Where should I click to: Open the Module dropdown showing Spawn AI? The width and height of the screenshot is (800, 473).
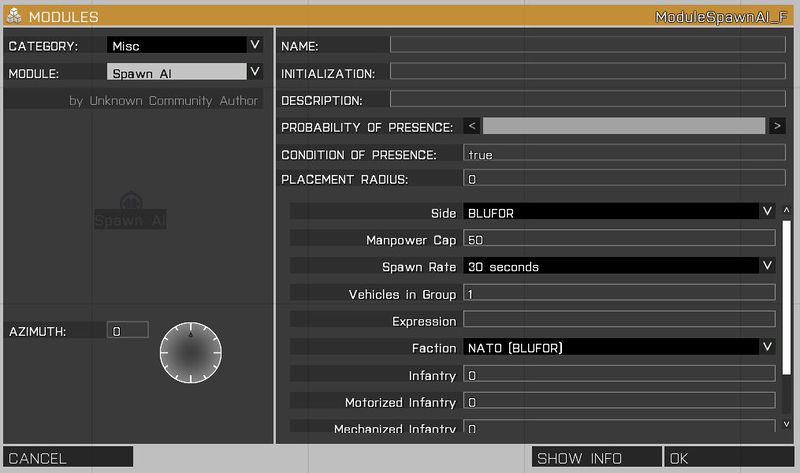pyautogui.click(x=184, y=72)
